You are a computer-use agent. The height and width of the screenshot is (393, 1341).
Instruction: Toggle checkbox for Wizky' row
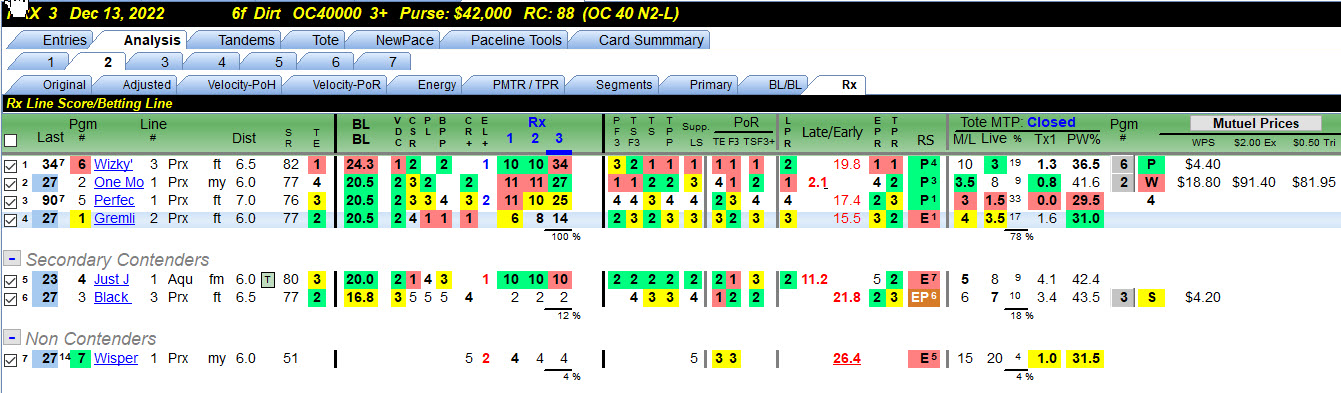tap(10, 165)
